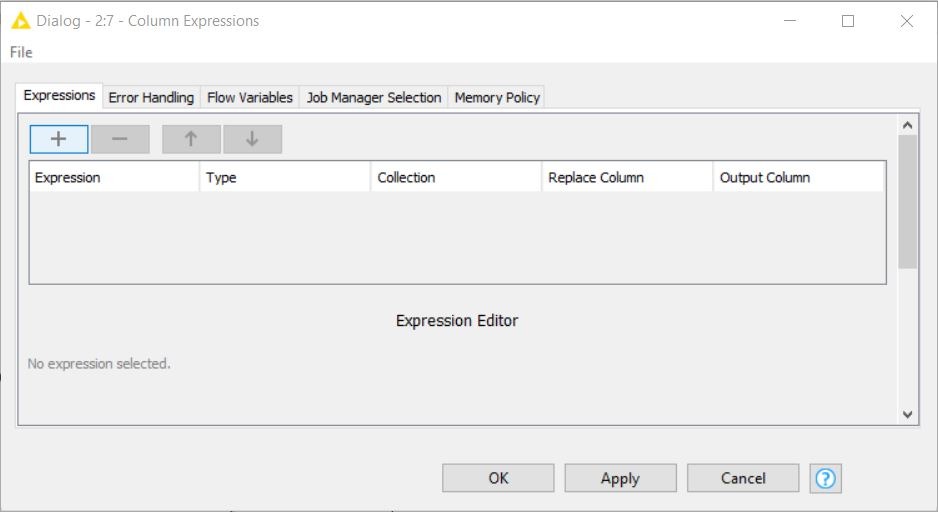Open the Job Manager Selection tab
938x512 pixels.
374,97
